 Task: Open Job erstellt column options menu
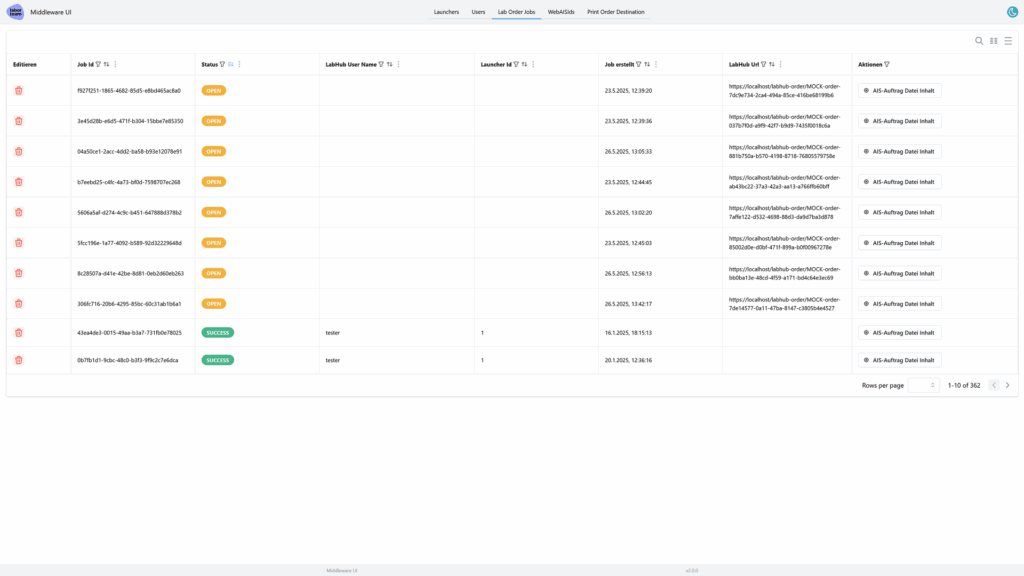656,65
